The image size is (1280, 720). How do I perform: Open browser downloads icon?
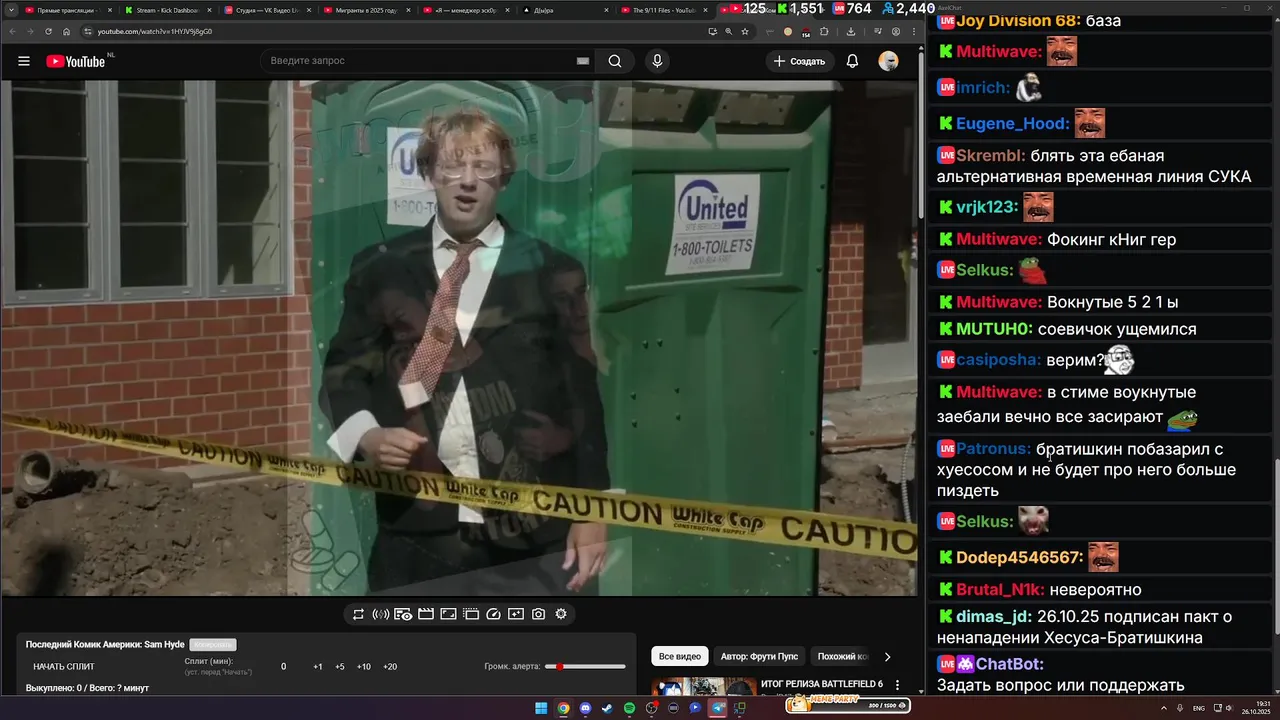[x=850, y=31]
